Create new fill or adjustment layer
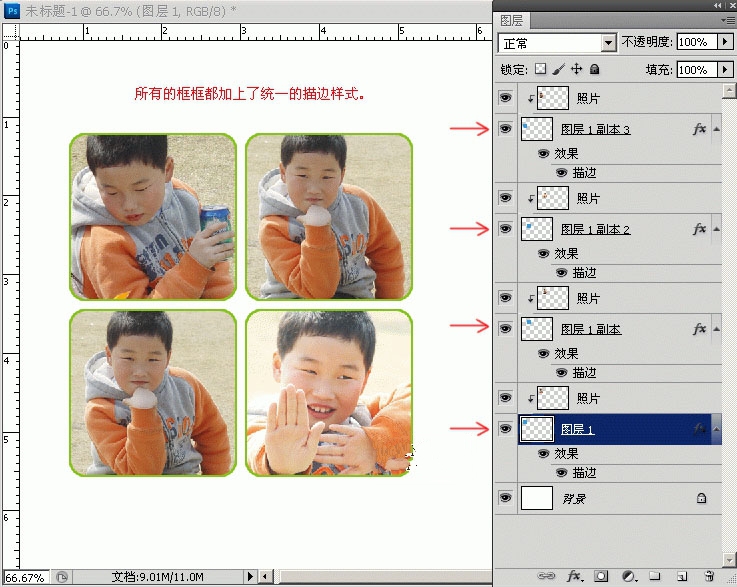Image resolution: width=737 pixels, height=587 pixels. (x=629, y=576)
